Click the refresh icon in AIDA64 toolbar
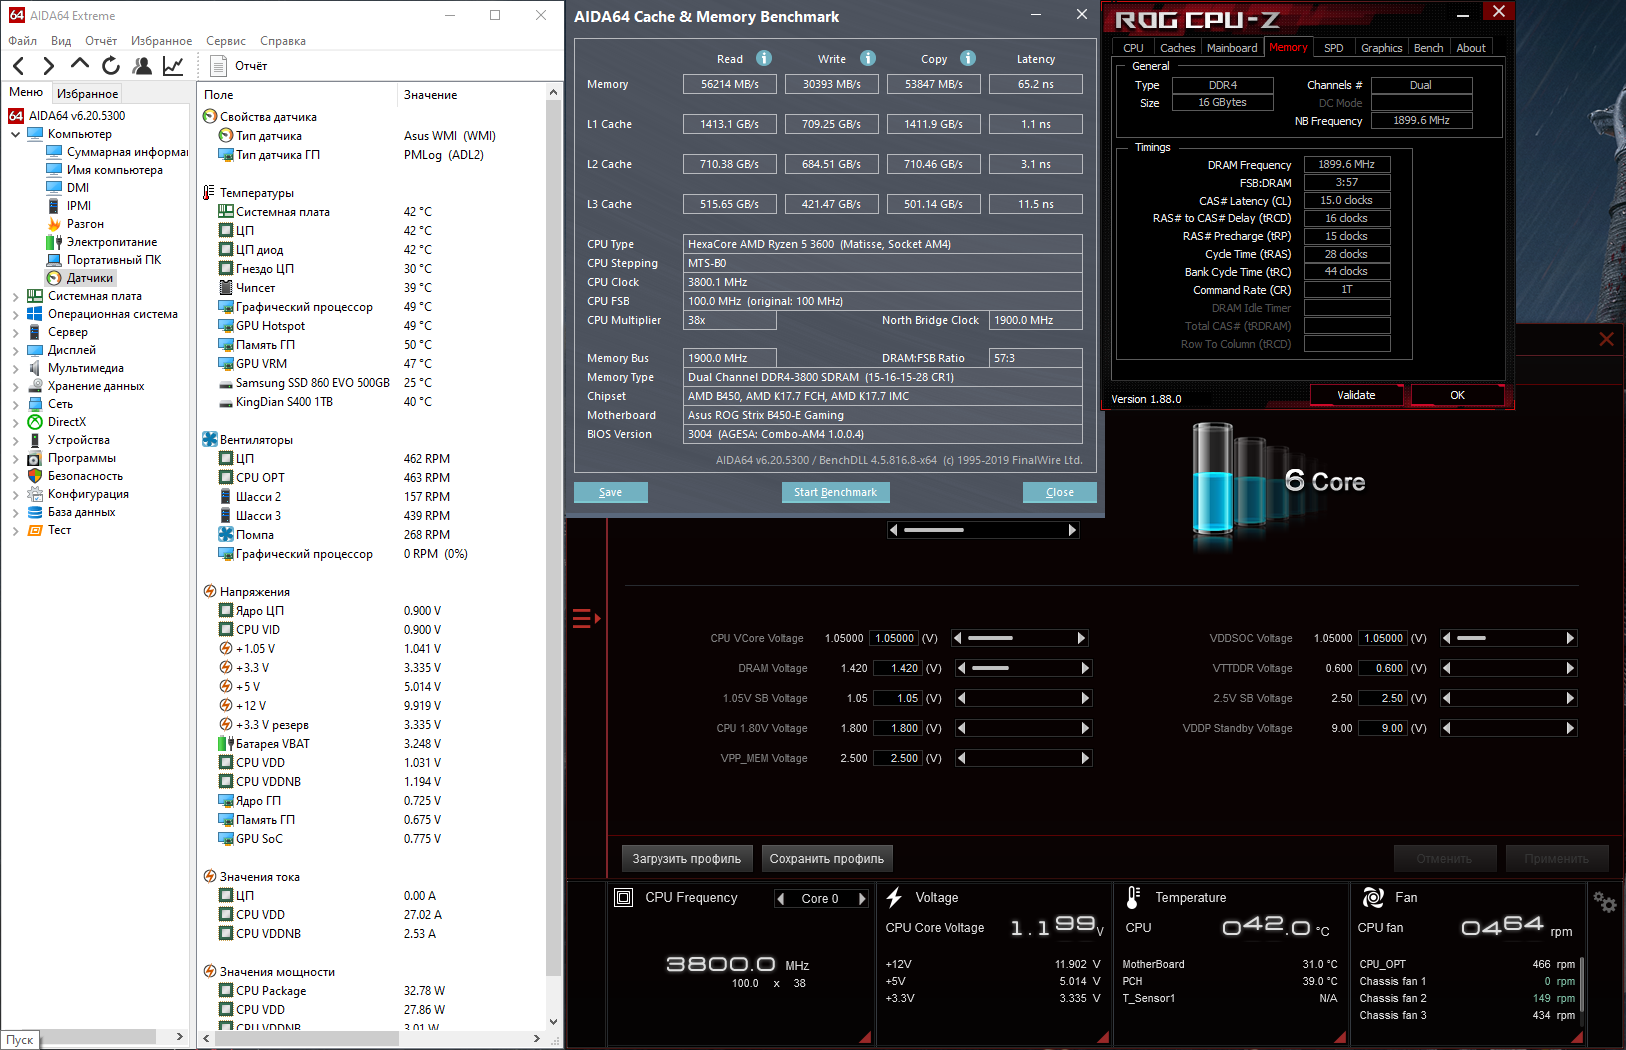This screenshot has width=1626, height=1050. [x=111, y=66]
